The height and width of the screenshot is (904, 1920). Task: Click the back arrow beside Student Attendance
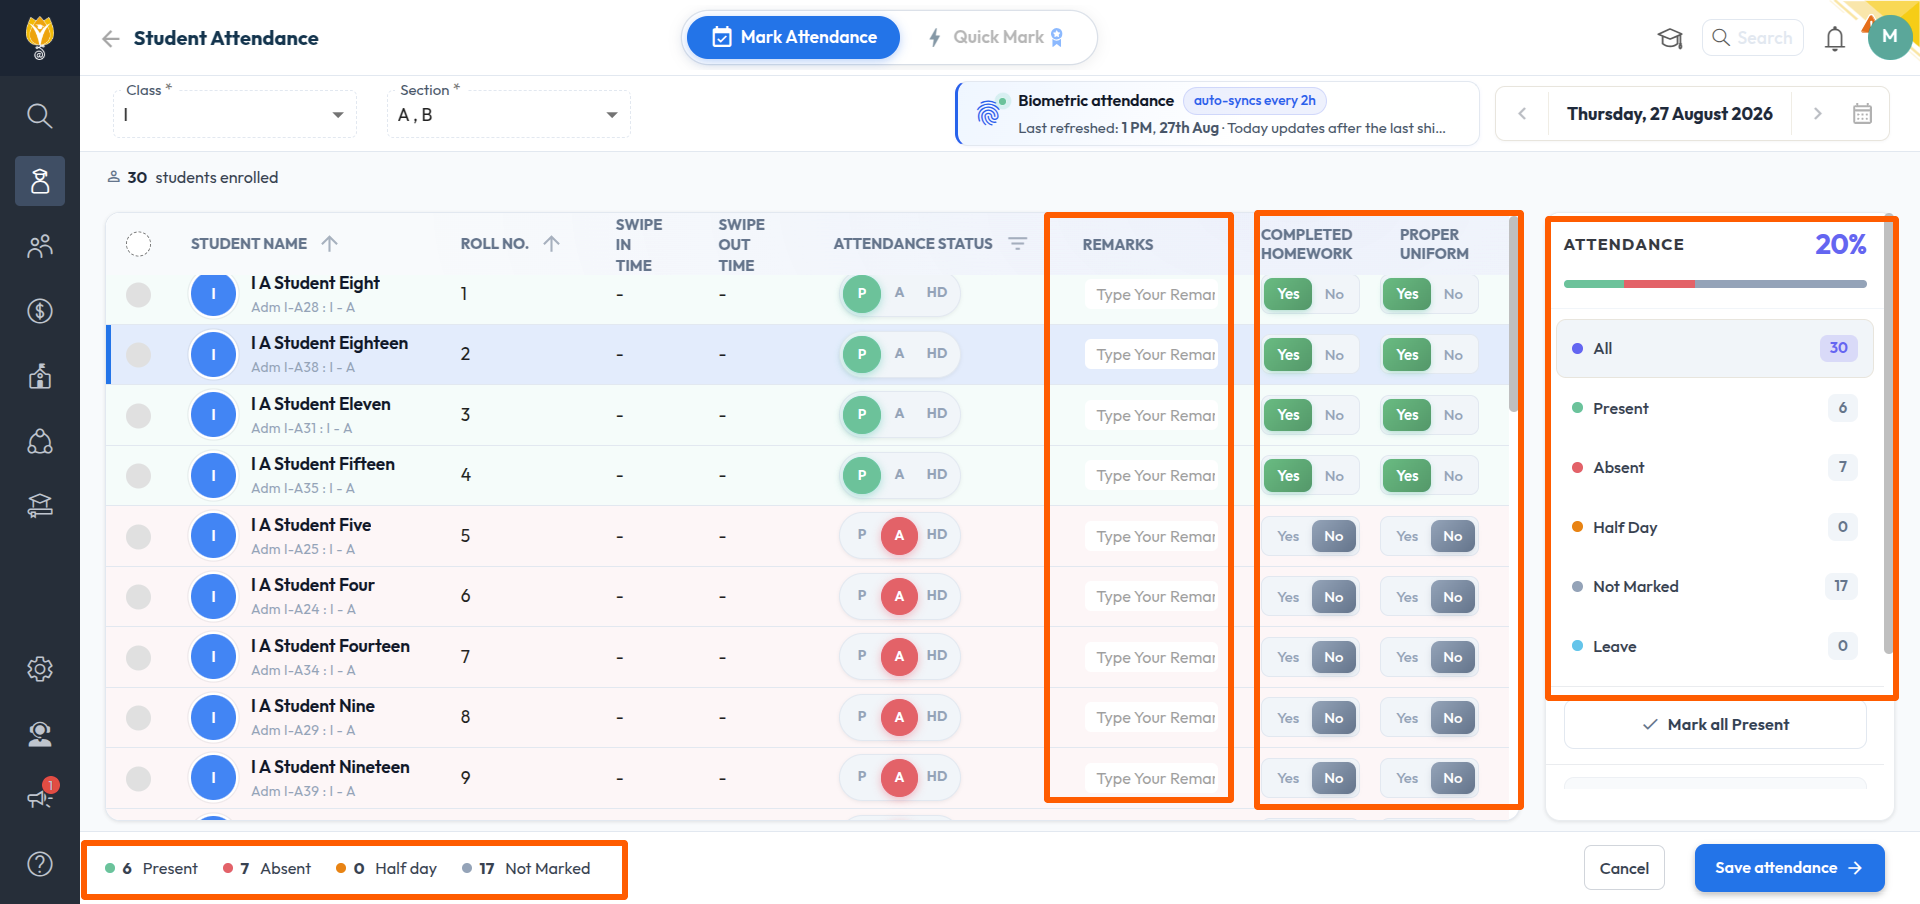[110, 38]
